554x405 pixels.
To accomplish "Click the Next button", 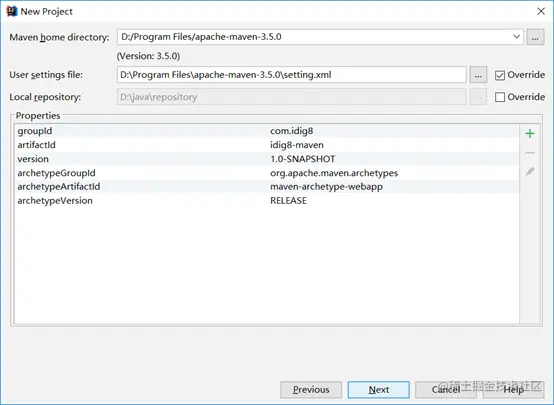I will click(378, 390).
